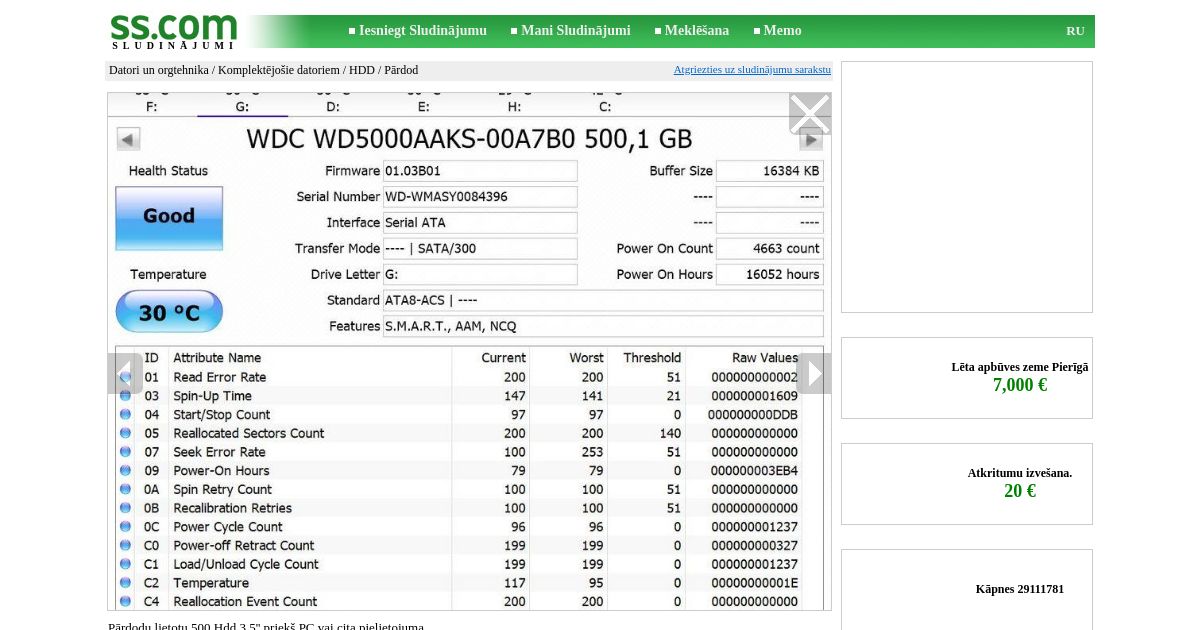
Task: Click the Features field S.M.A.R.T., AAM, NCQ
Action: [x=603, y=326]
